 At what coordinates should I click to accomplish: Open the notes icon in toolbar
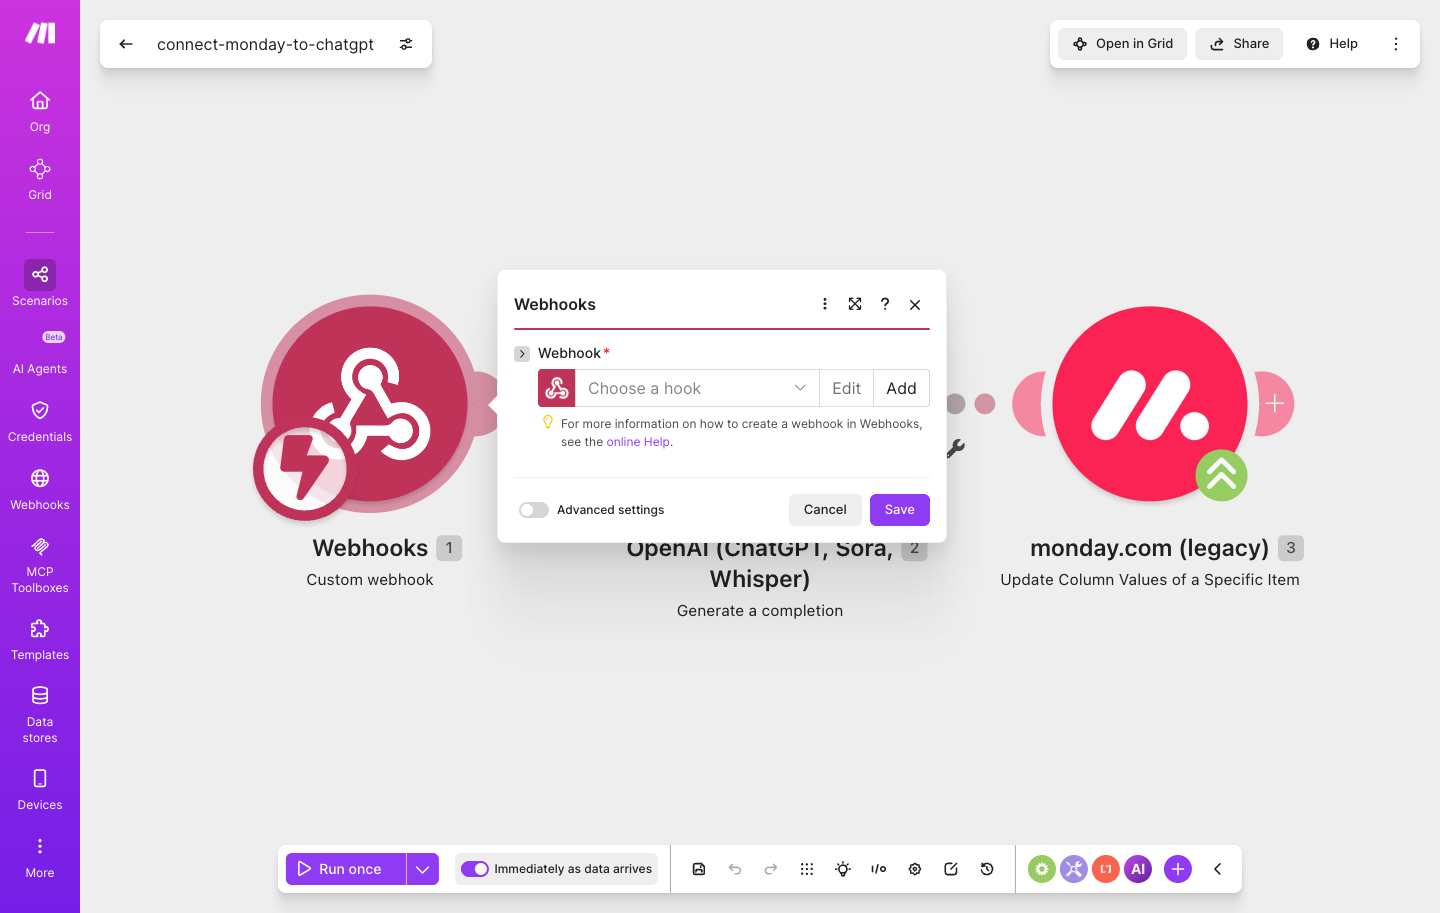951,869
